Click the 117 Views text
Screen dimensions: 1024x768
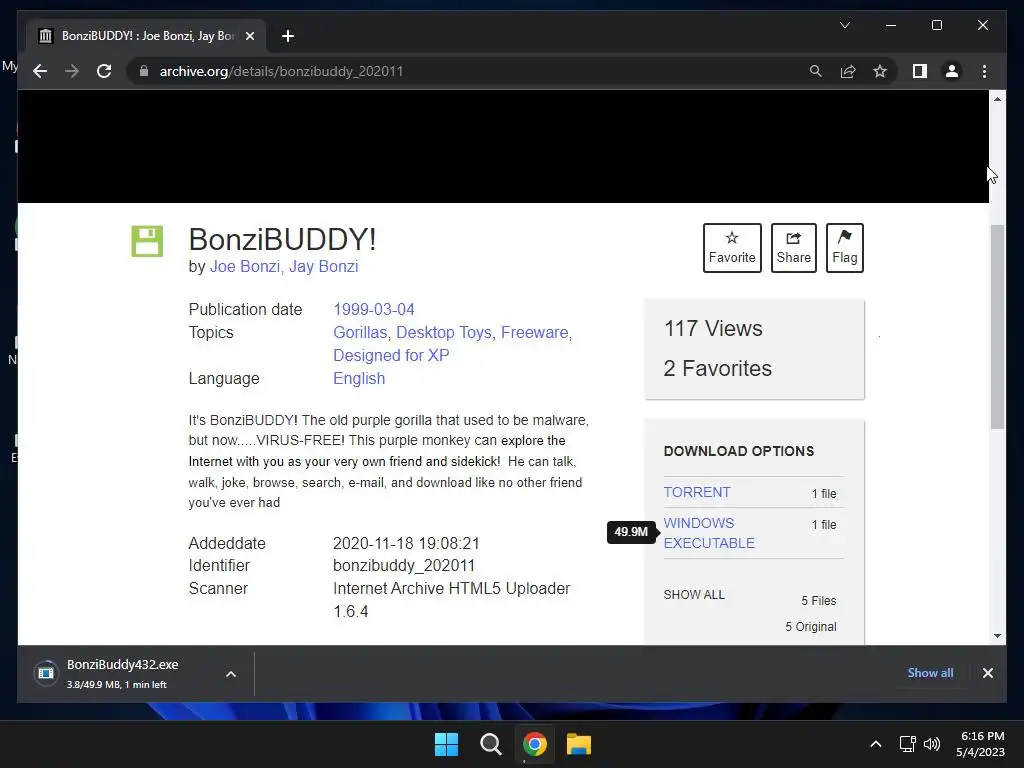click(713, 328)
